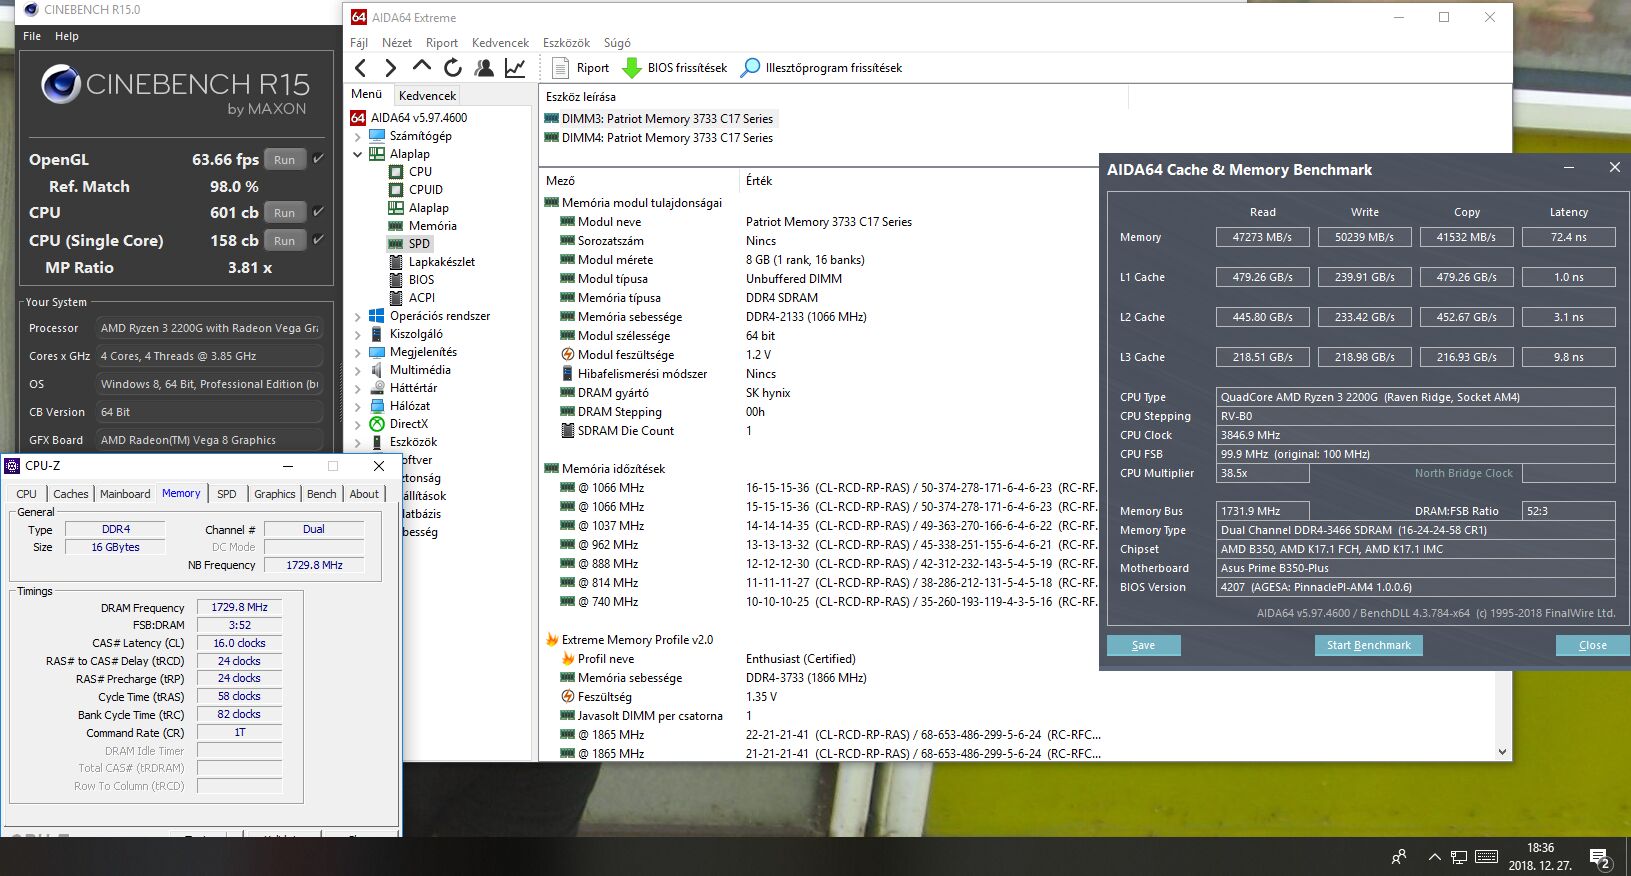The width and height of the screenshot is (1631, 876).
Task: Open the taskbar network icon
Action: (1459, 857)
